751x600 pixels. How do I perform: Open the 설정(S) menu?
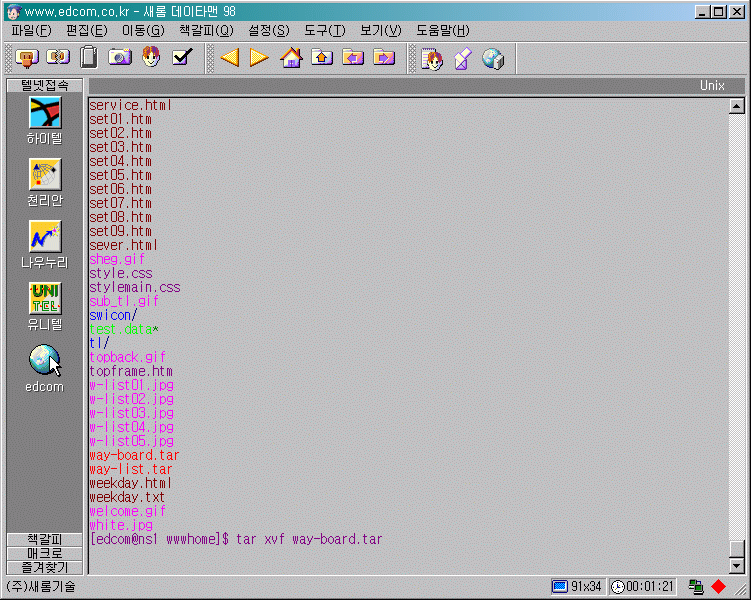[x=269, y=31]
